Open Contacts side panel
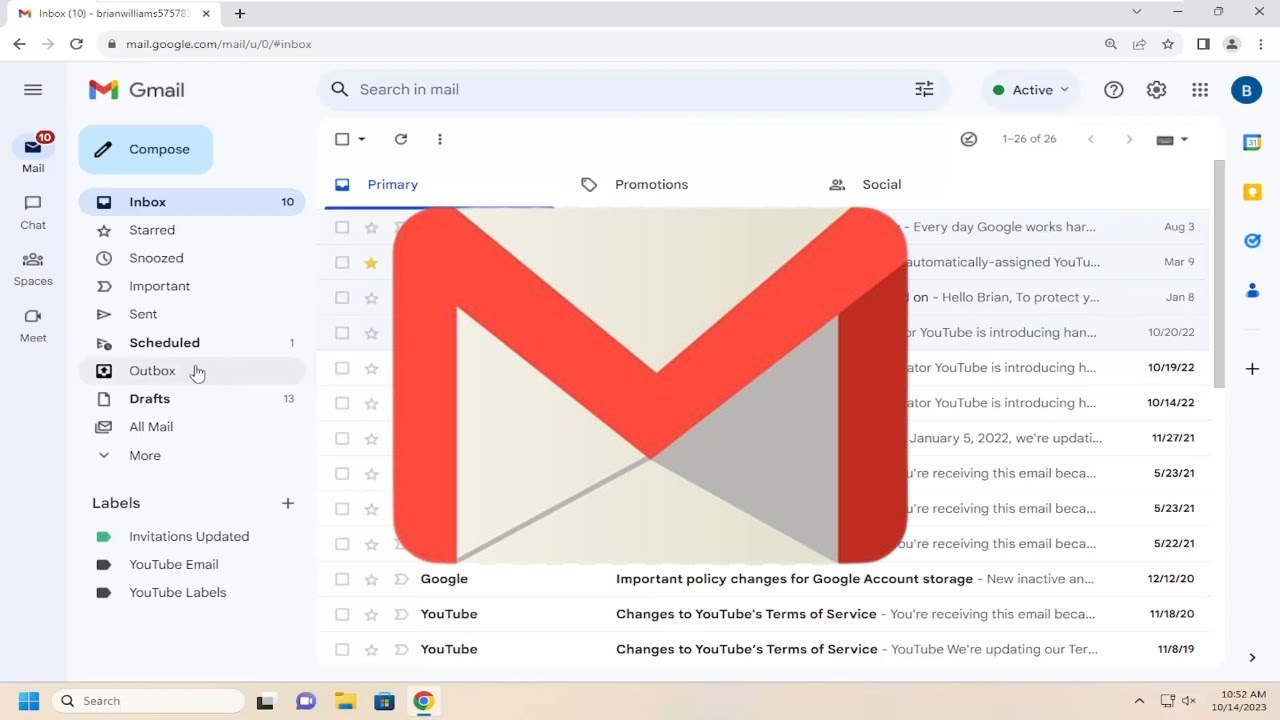 click(1252, 290)
